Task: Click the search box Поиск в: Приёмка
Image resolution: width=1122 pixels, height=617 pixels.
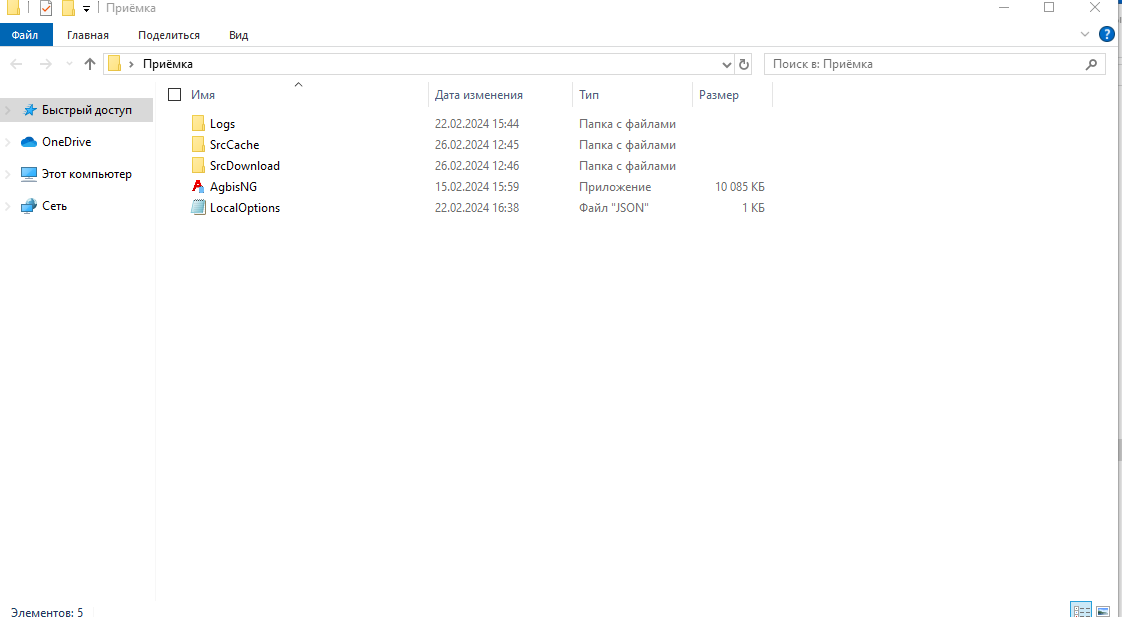Action: pos(925,64)
